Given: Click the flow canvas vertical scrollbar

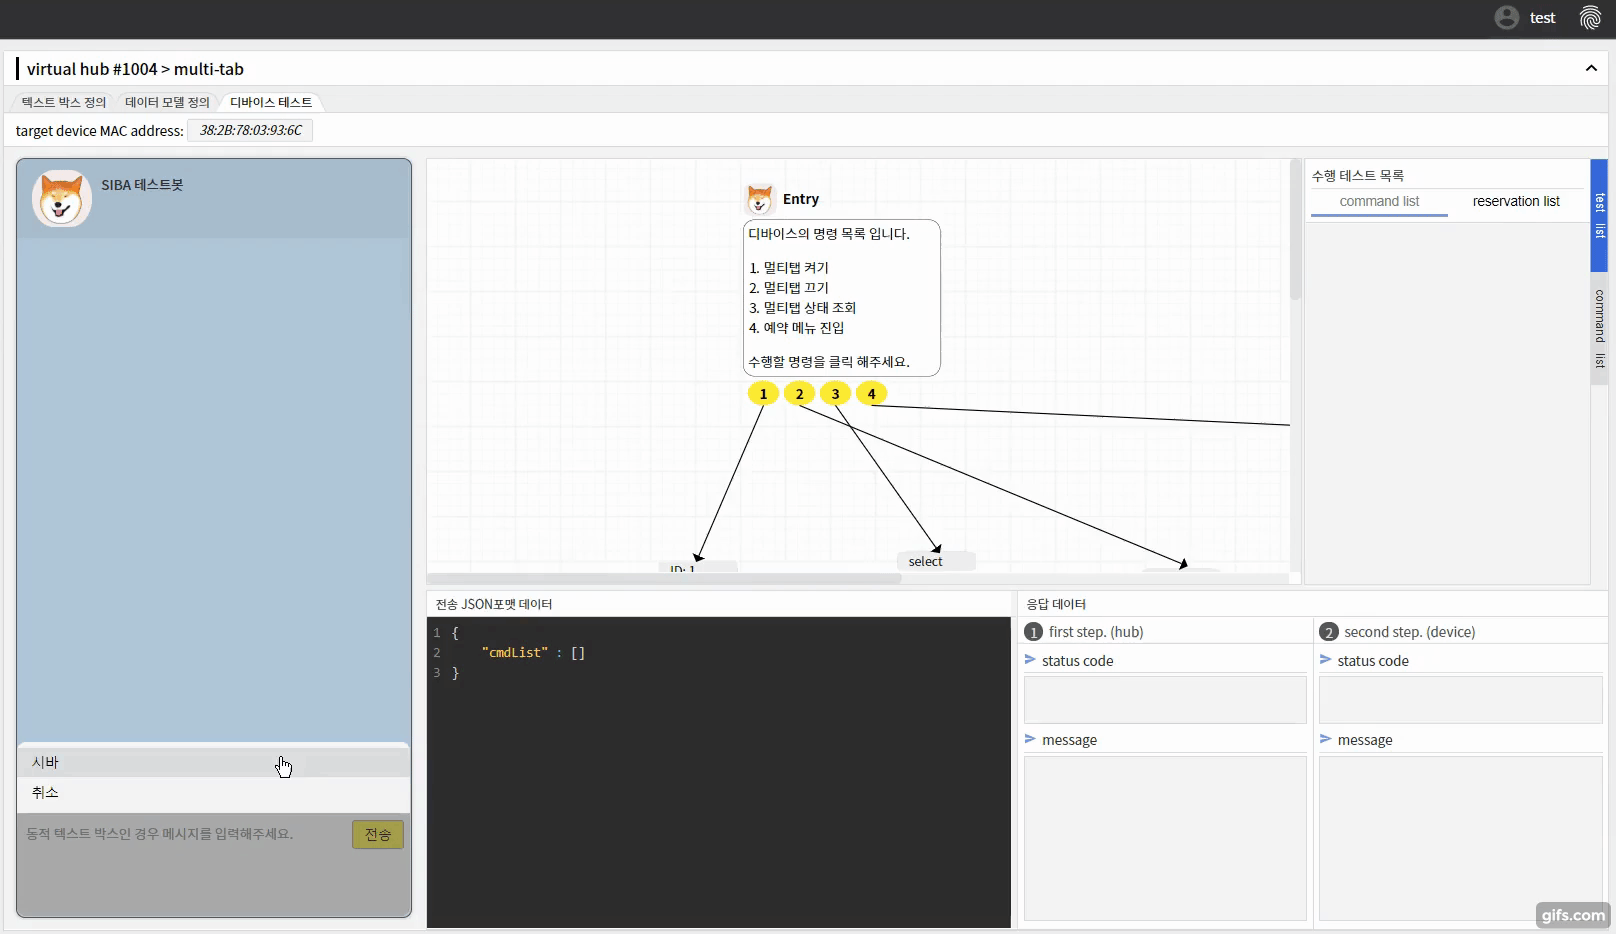Looking at the screenshot, I should (1295, 230).
